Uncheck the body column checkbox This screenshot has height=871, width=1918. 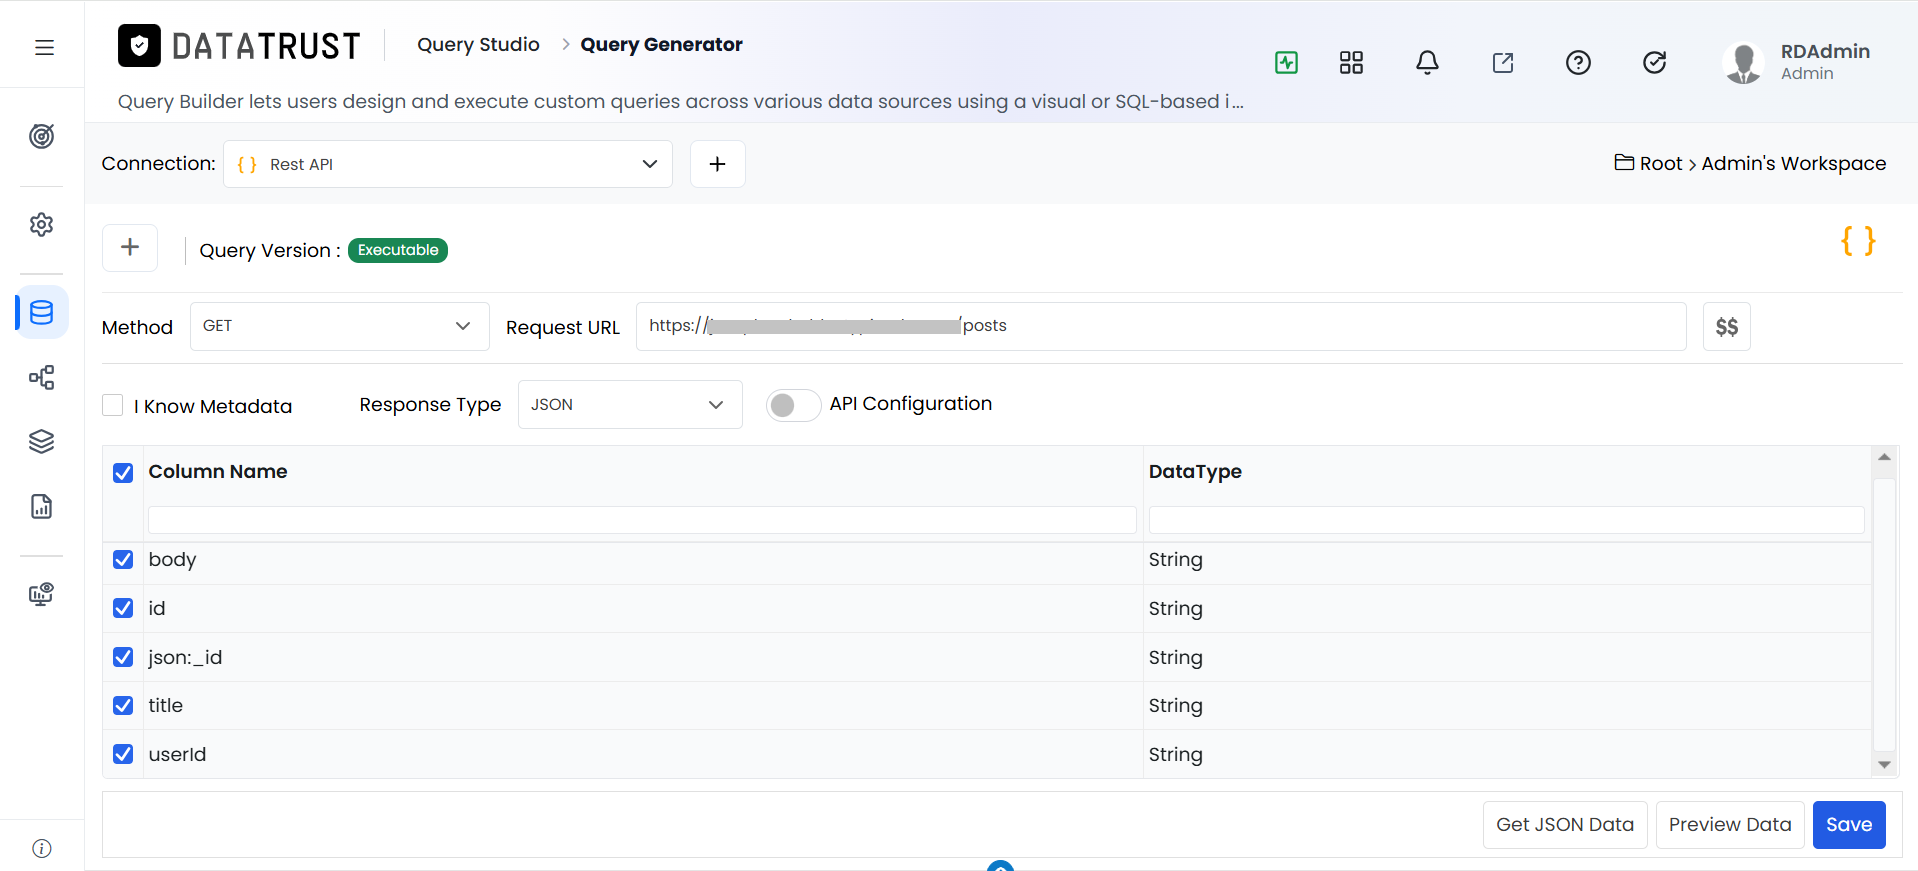(123, 559)
